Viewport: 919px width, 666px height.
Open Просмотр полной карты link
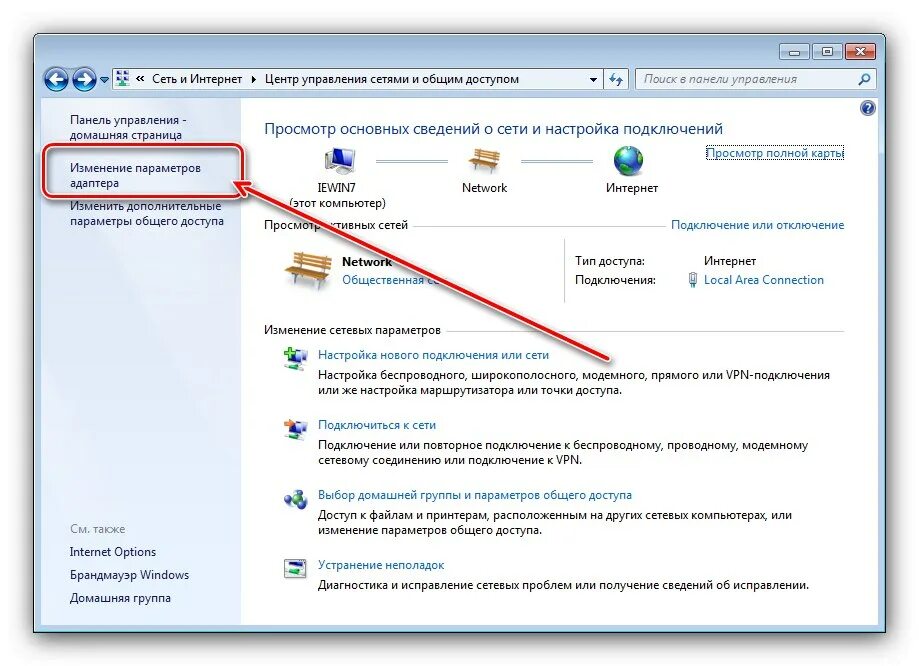(x=775, y=153)
